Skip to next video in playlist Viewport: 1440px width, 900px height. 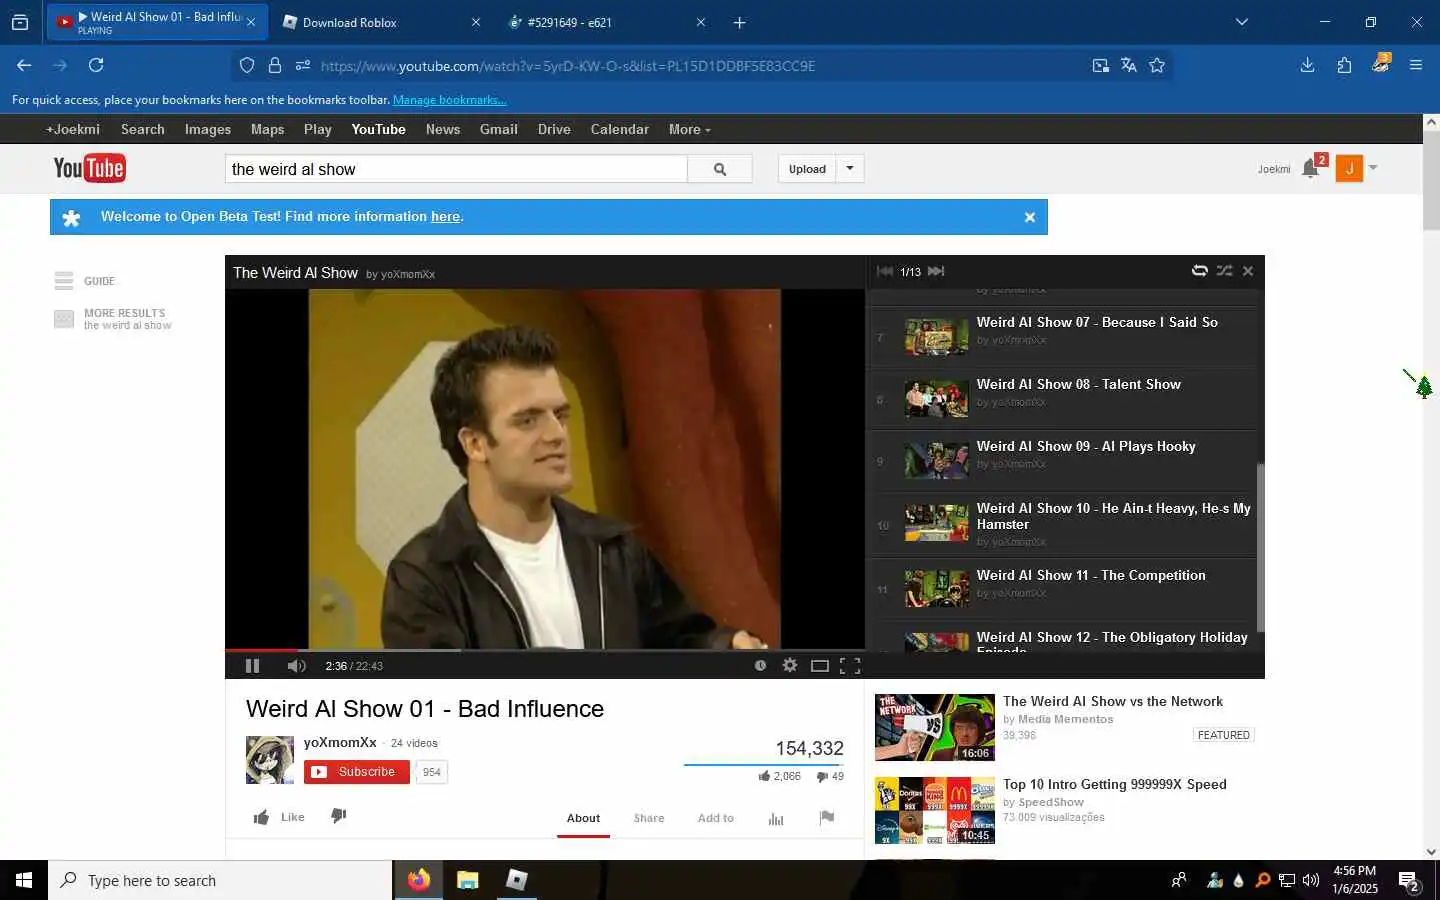point(936,271)
